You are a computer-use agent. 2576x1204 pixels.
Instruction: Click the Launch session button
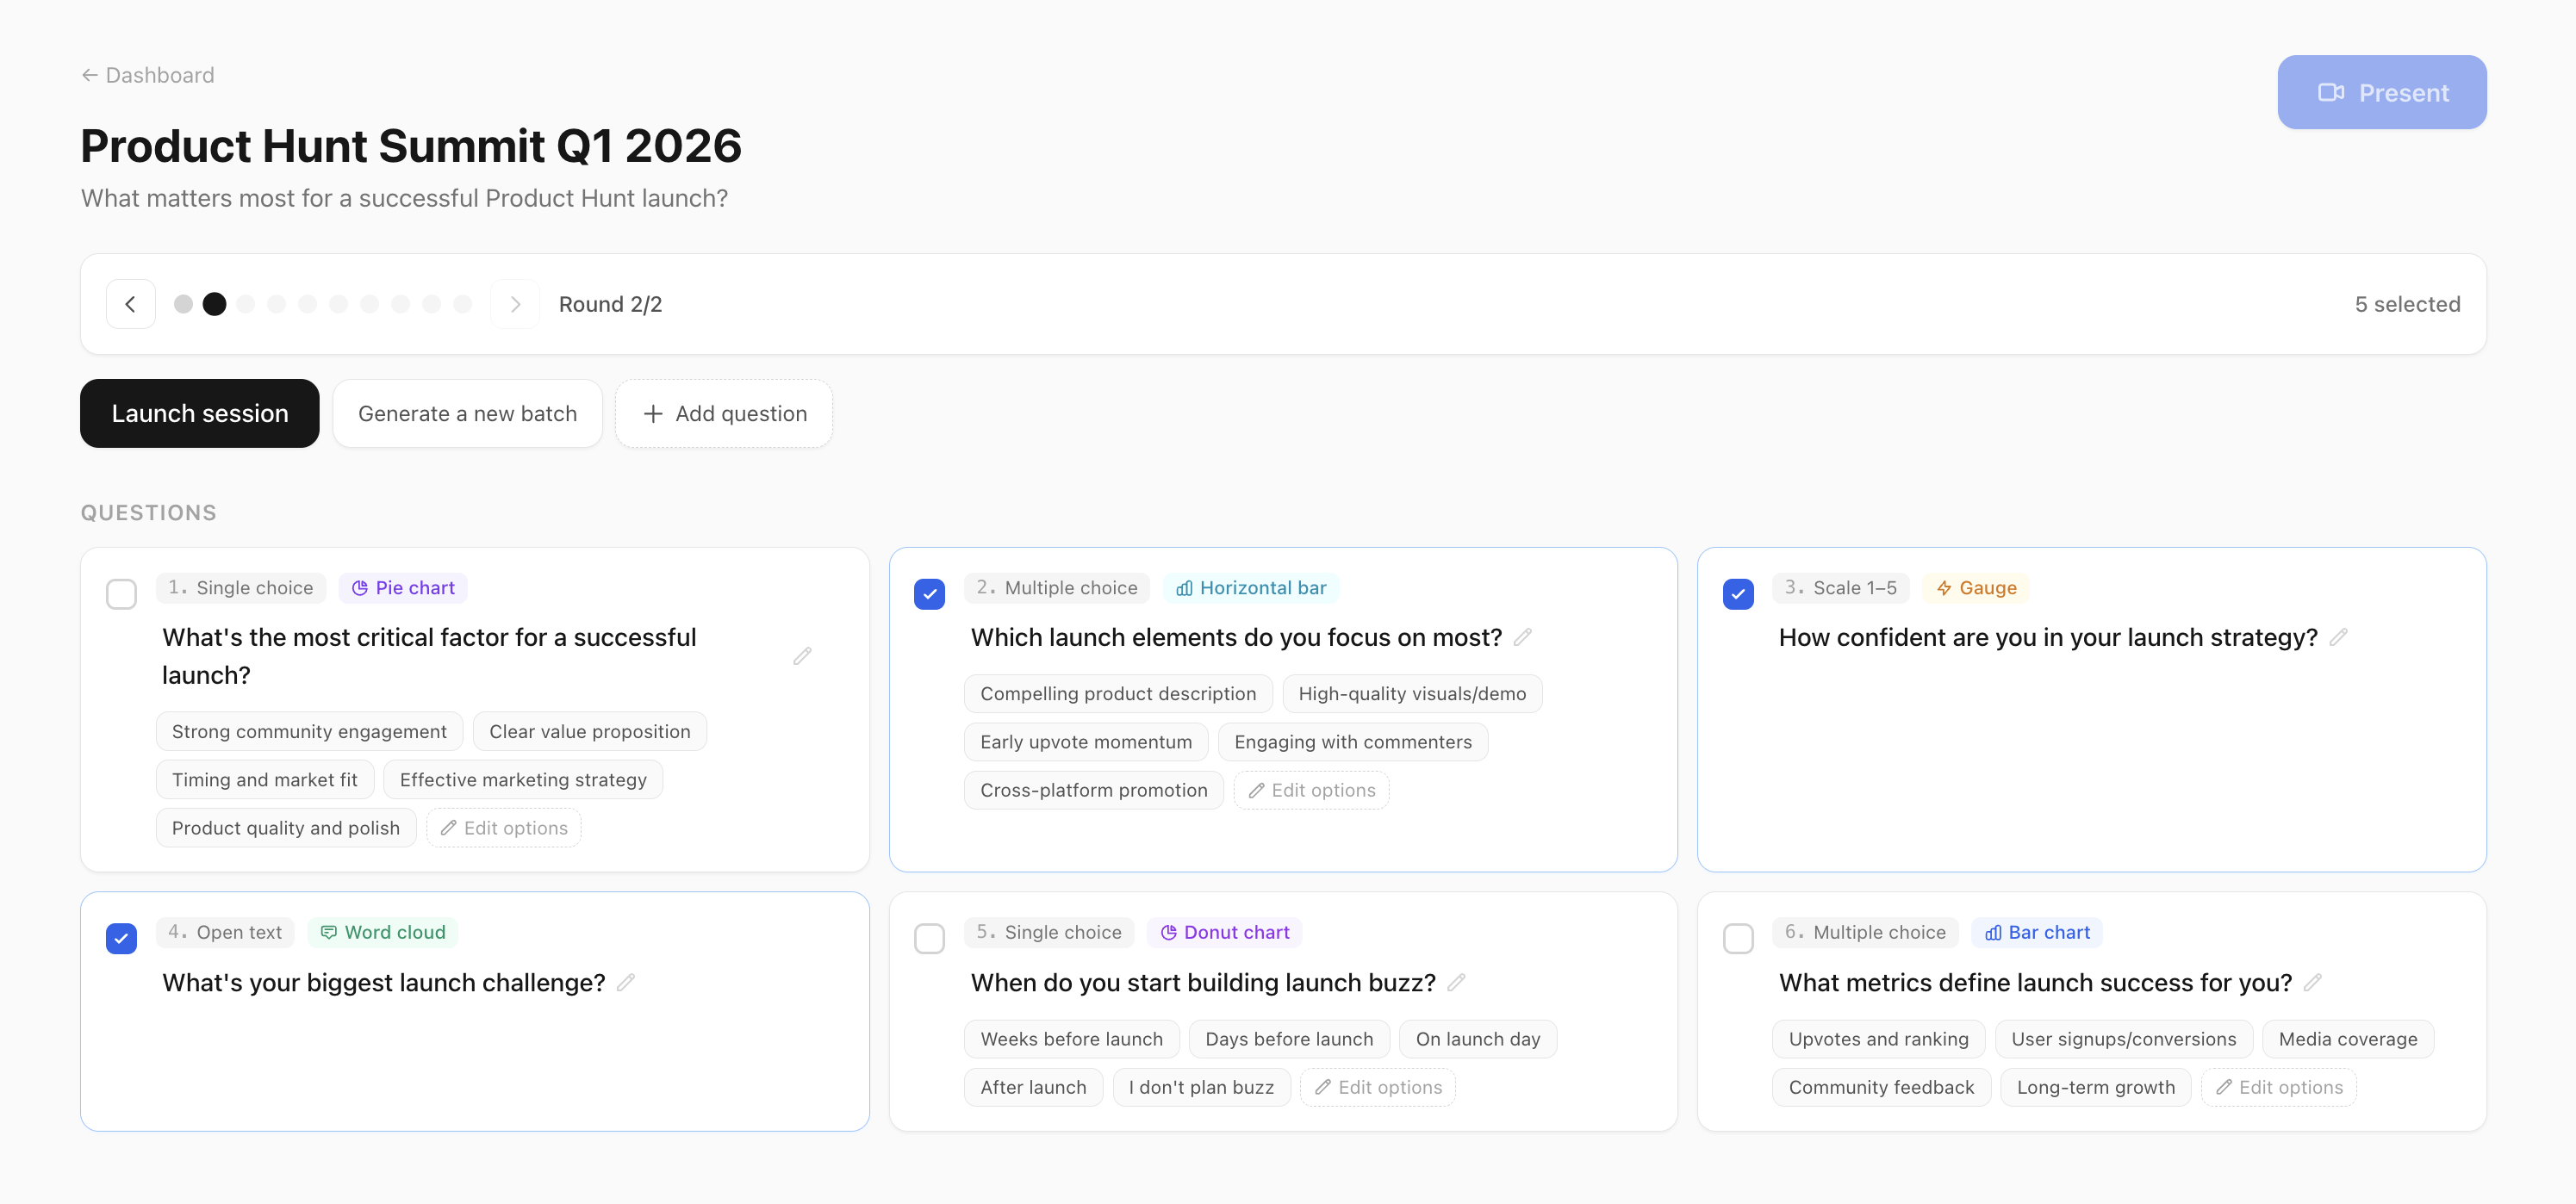199,413
